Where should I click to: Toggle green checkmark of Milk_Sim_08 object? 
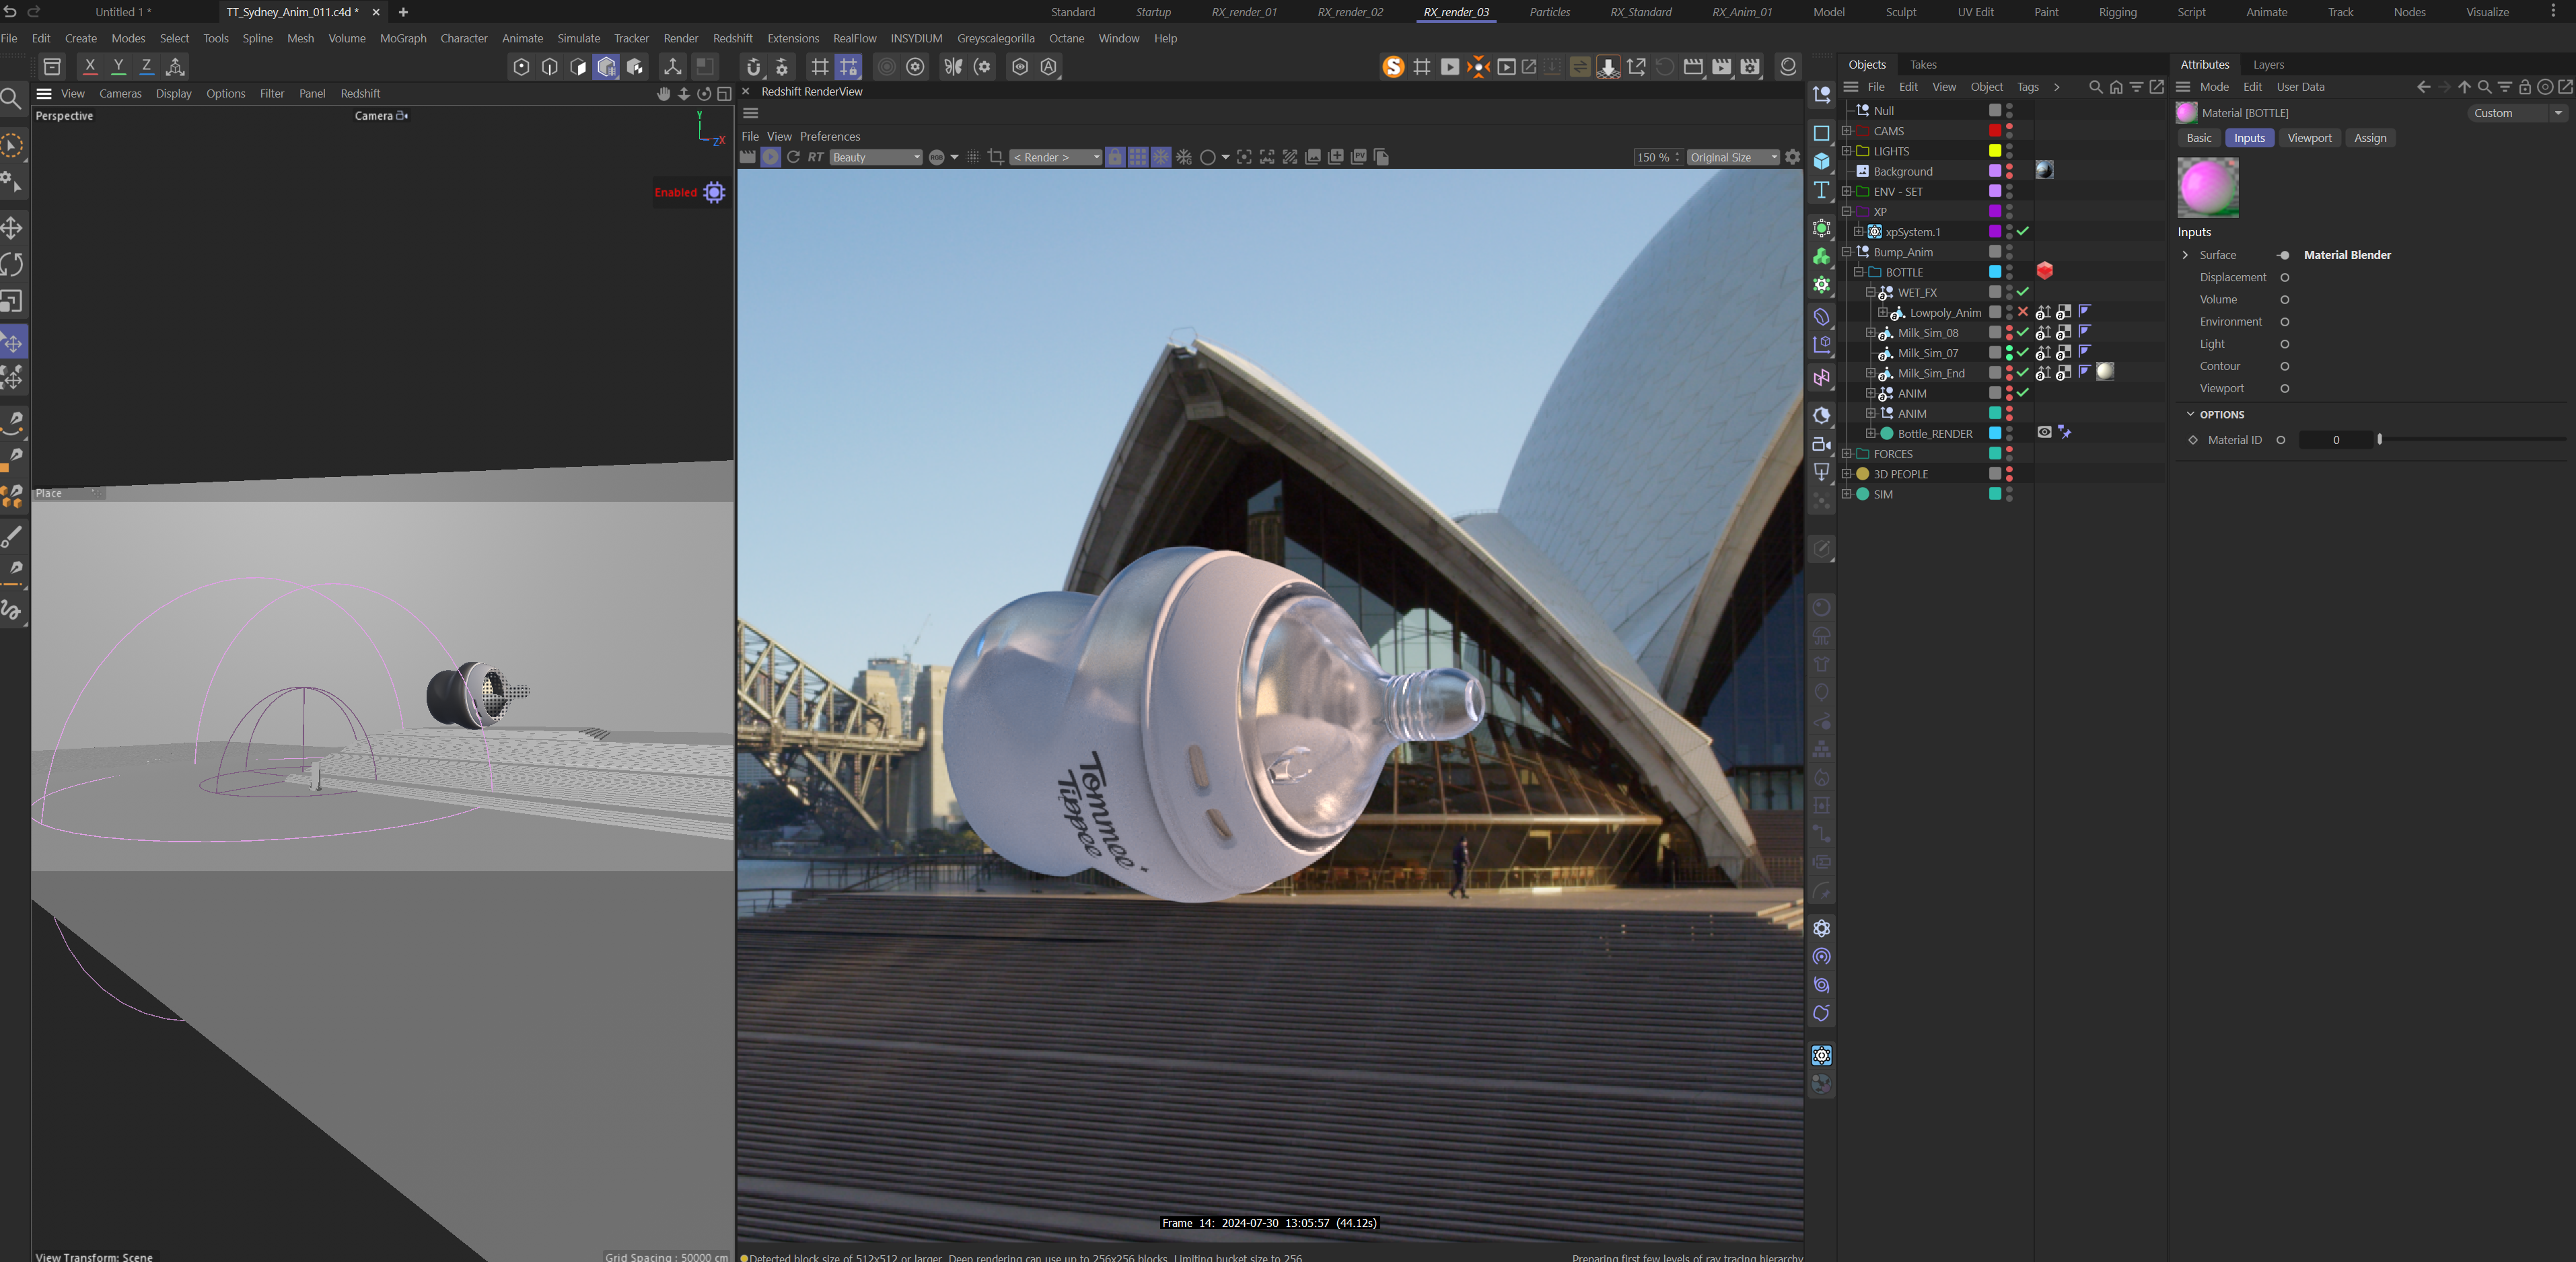2023,332
